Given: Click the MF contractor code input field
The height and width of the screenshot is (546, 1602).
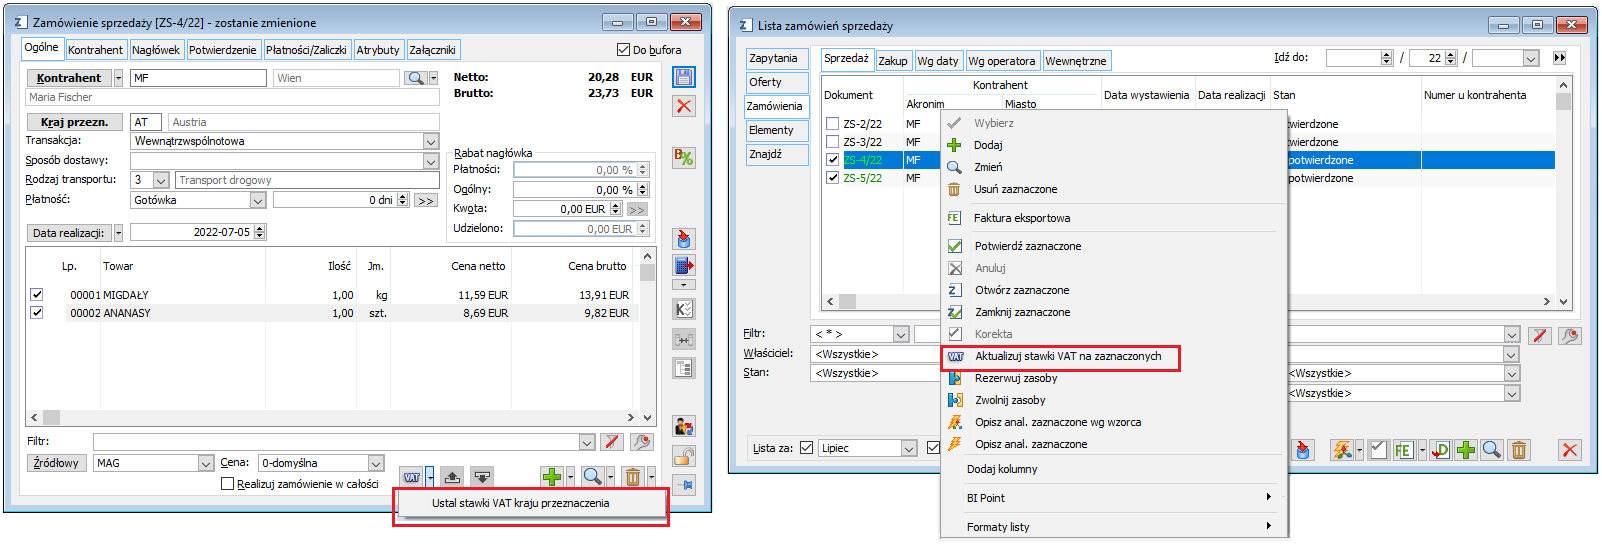Looking at the screenshot, I should pos(199,78).
